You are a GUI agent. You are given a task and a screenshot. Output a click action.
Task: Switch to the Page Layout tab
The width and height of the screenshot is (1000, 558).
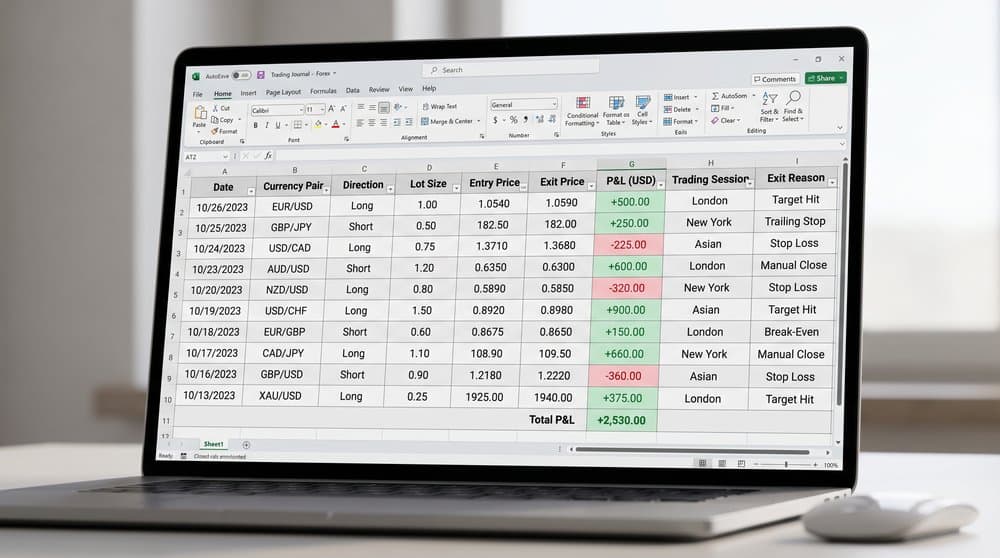pyautogui.click(x=283, y=92)
